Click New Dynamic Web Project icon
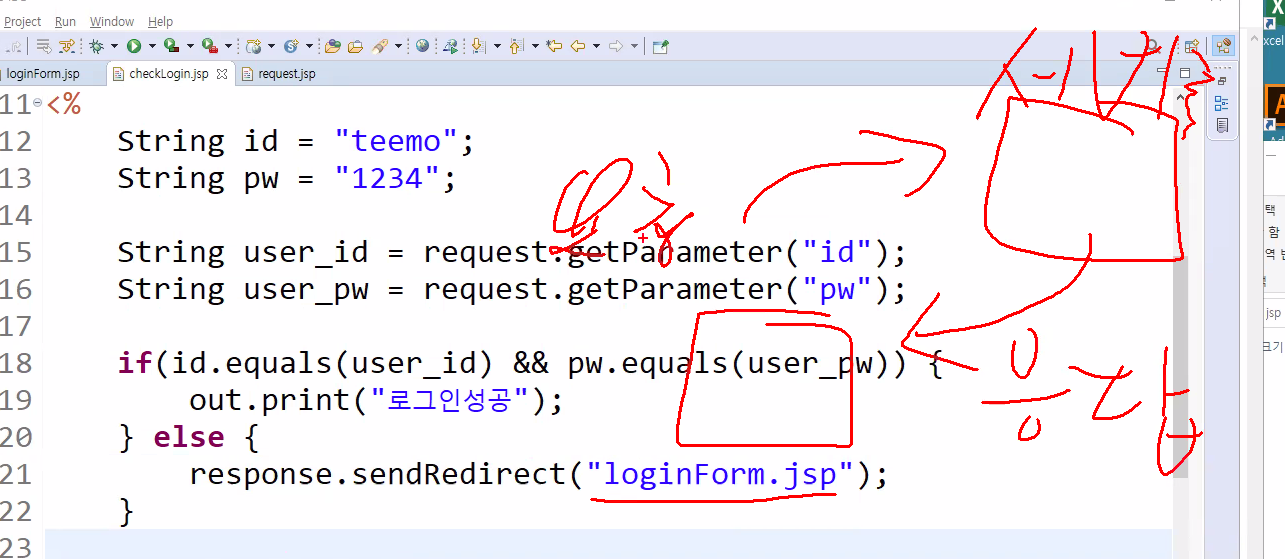 [254, 46]
